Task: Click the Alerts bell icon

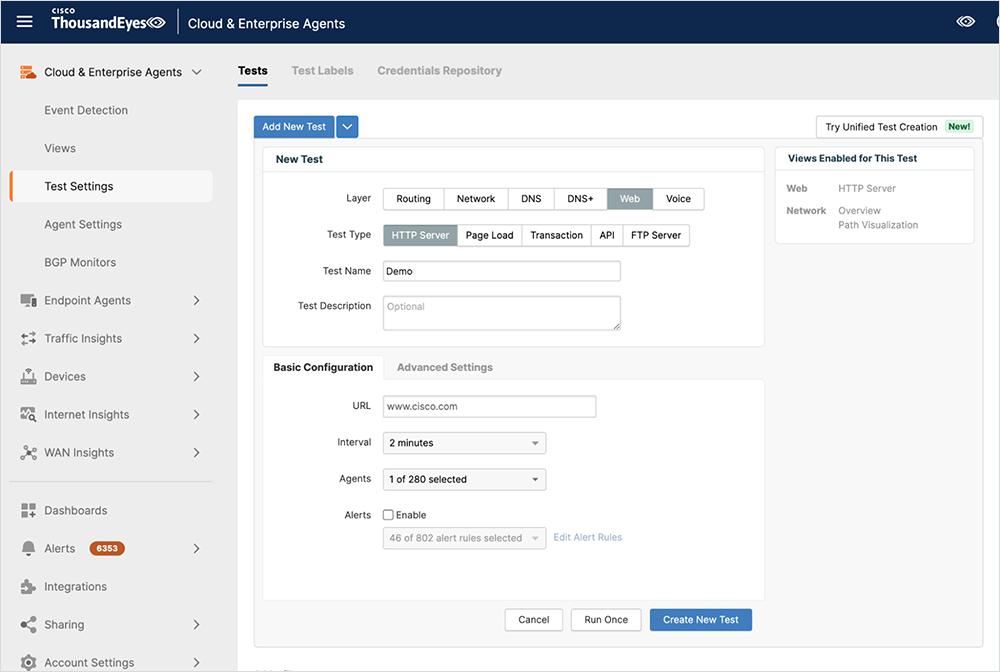Action: [28, 549]
